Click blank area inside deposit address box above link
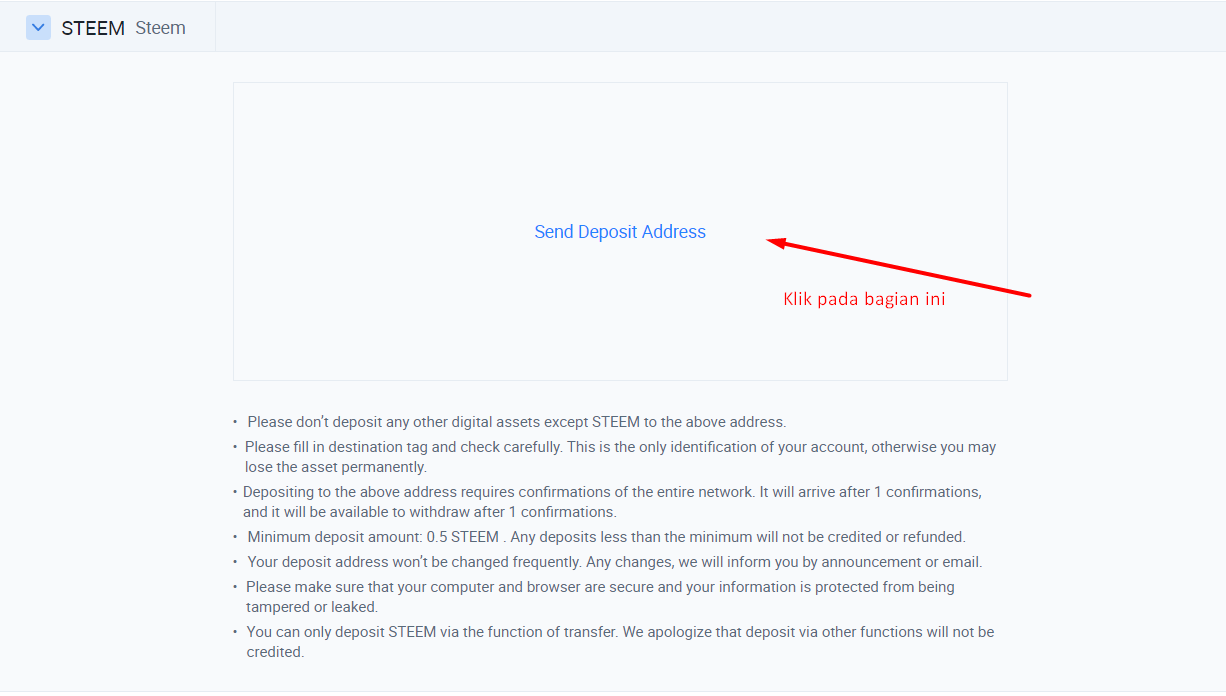1226x696 pixels. pos(620,150)
